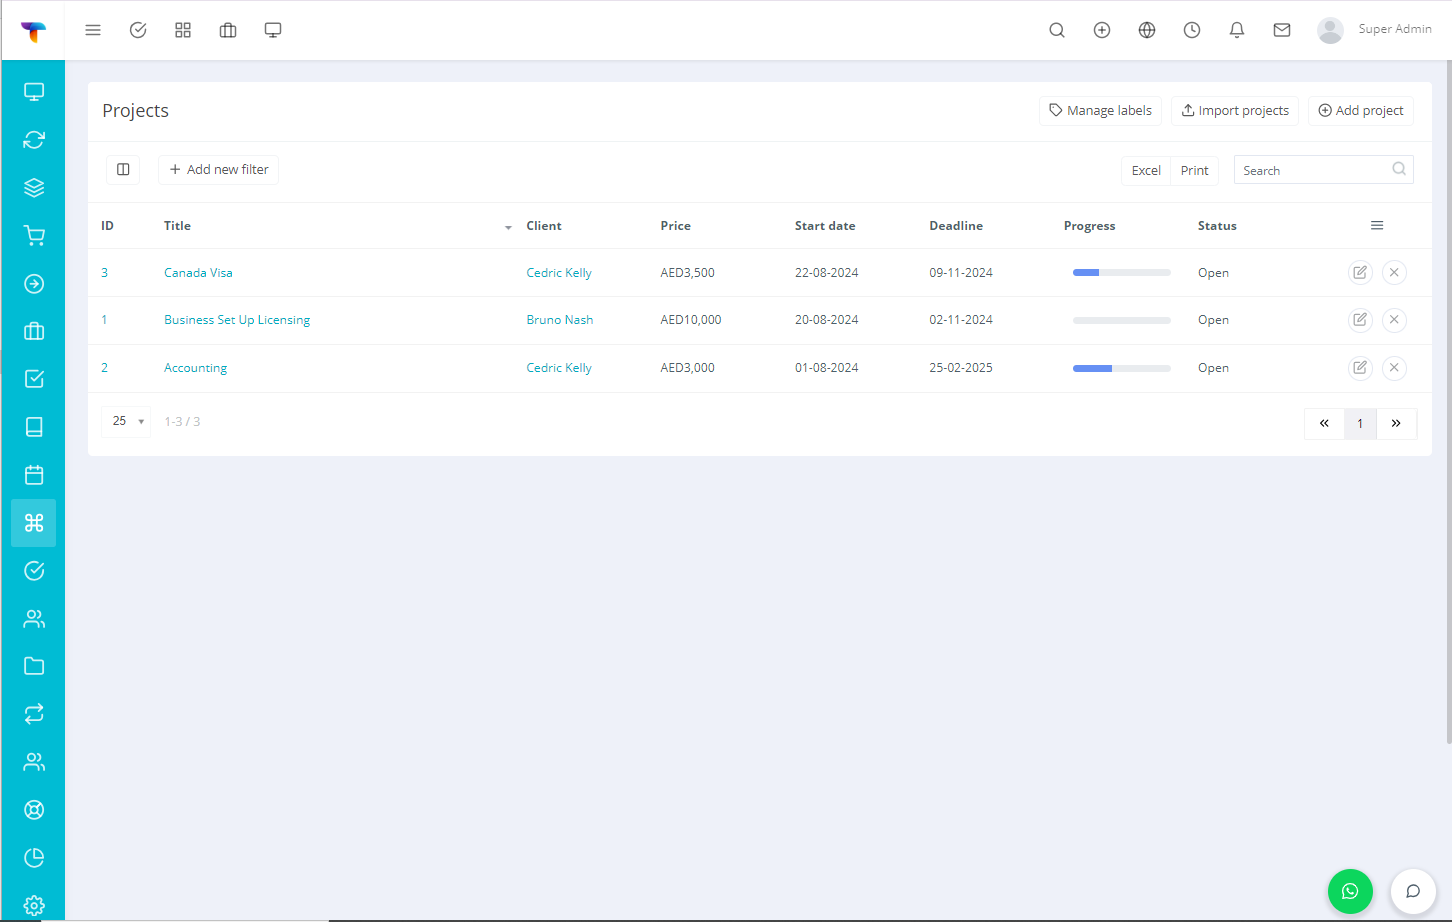Open the four-squares grid shortcut in top bar
The width and height of the screenshot is (1452, 922).
pos(183,30)
